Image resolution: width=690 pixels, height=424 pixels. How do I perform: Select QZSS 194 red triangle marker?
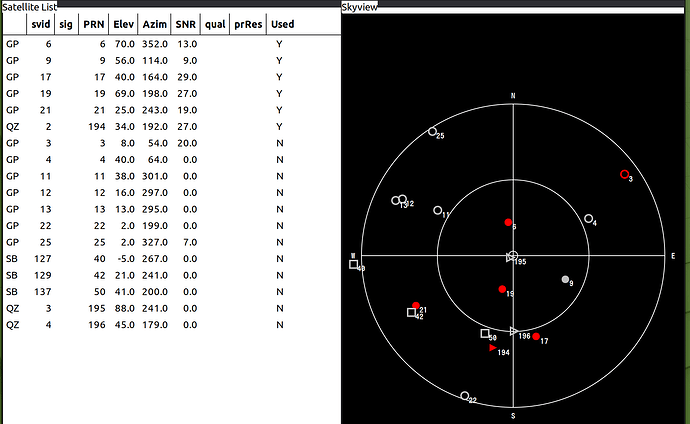click(493, 348)
